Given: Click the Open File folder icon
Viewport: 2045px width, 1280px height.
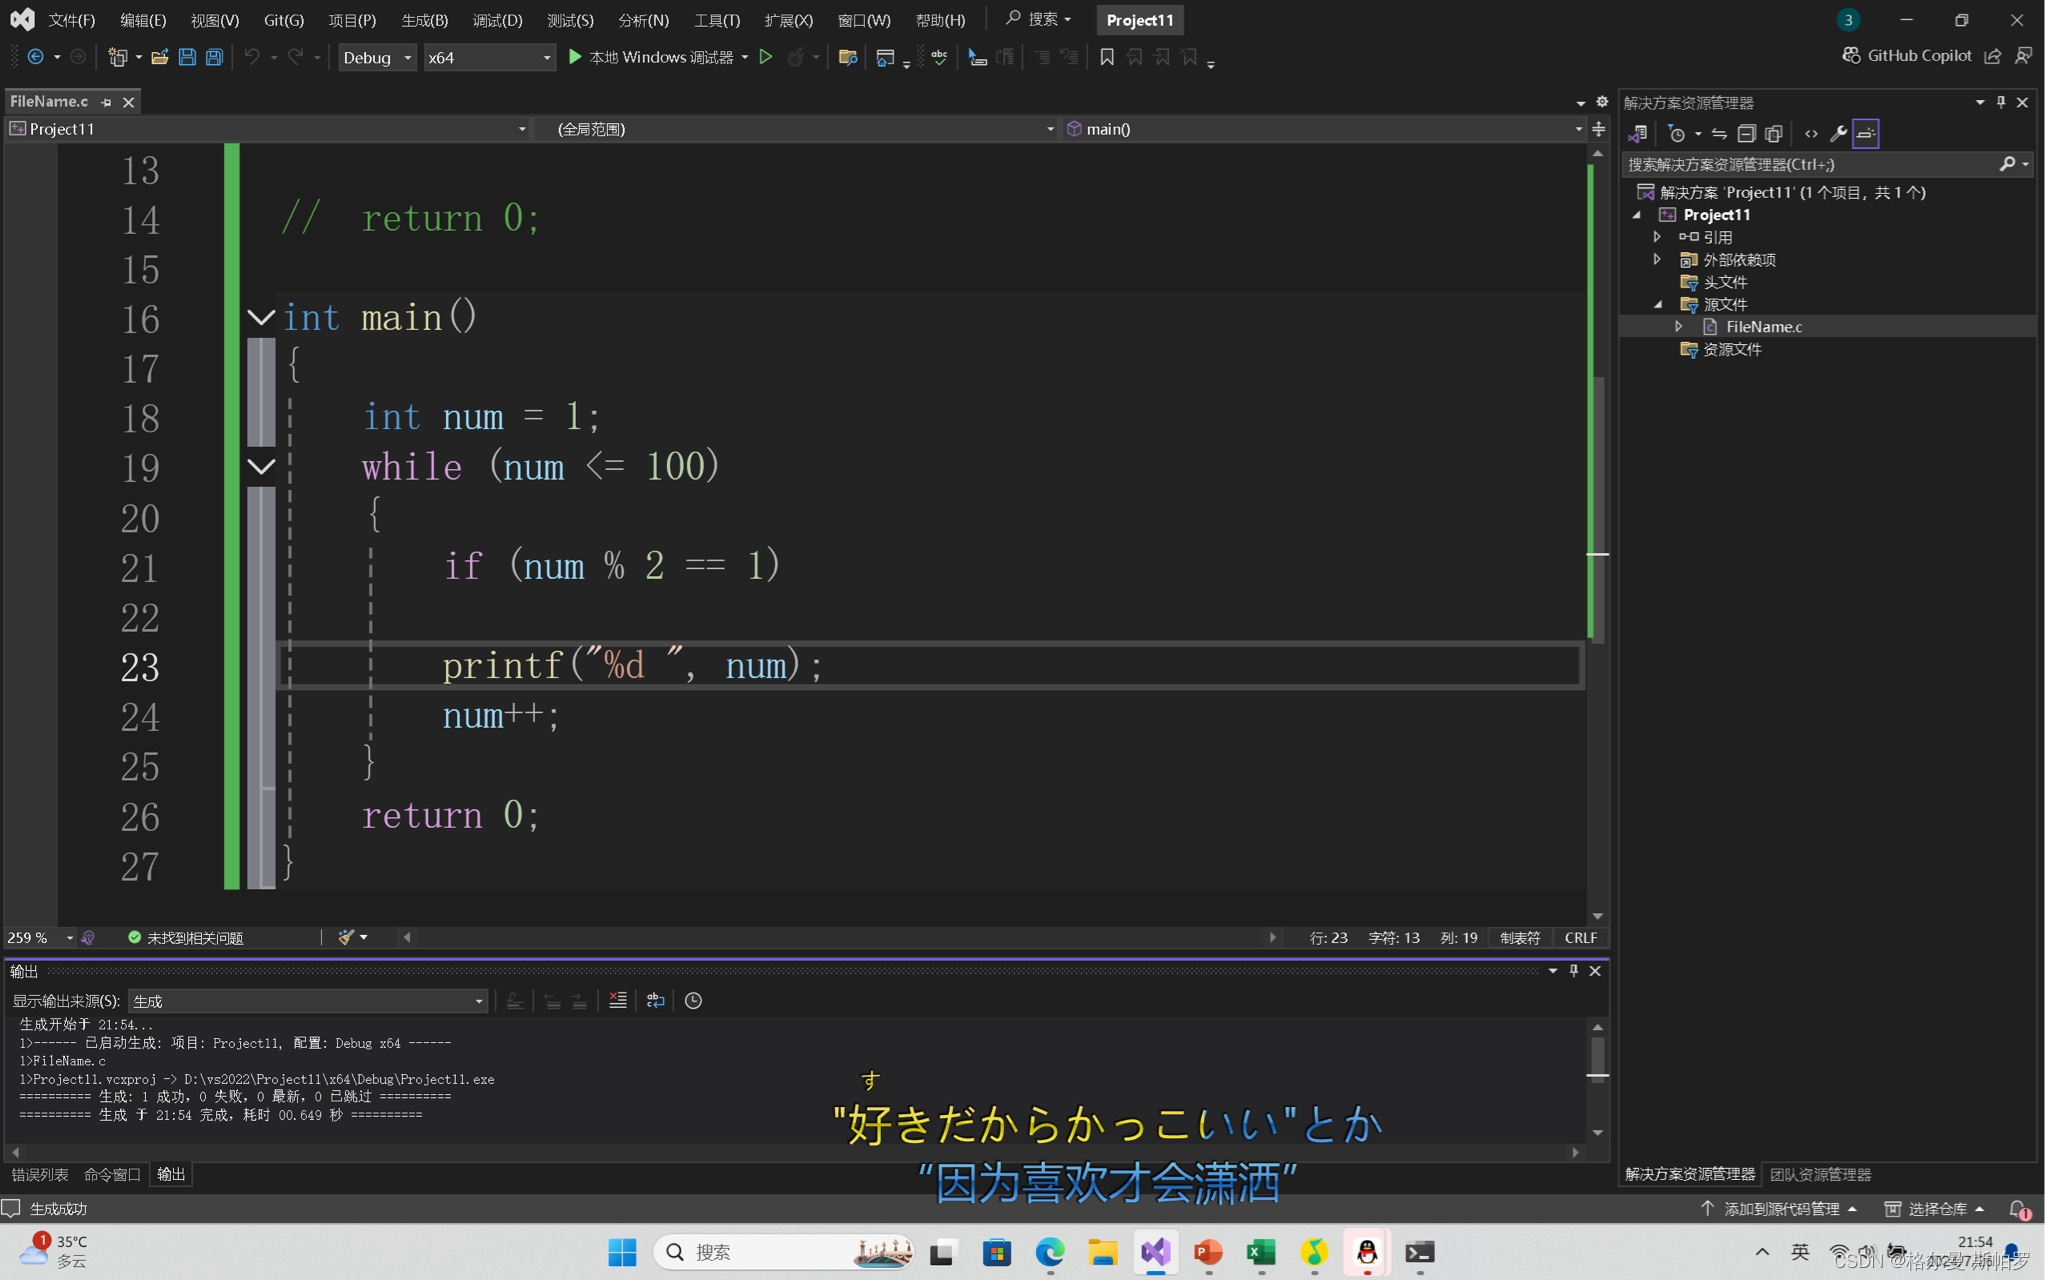Looking at the screenshot, I should (159, 57).
